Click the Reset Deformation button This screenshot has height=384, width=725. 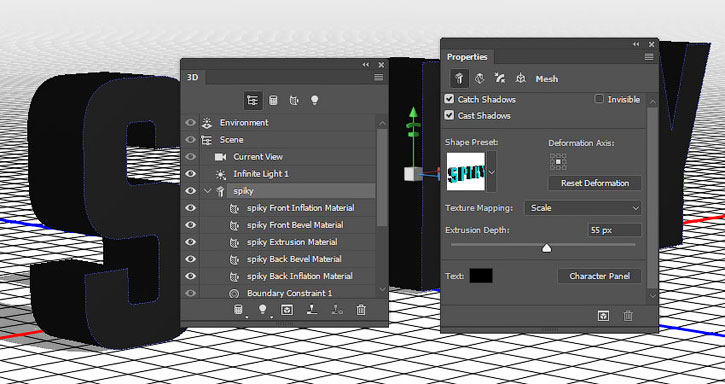[x=595, y=183]
